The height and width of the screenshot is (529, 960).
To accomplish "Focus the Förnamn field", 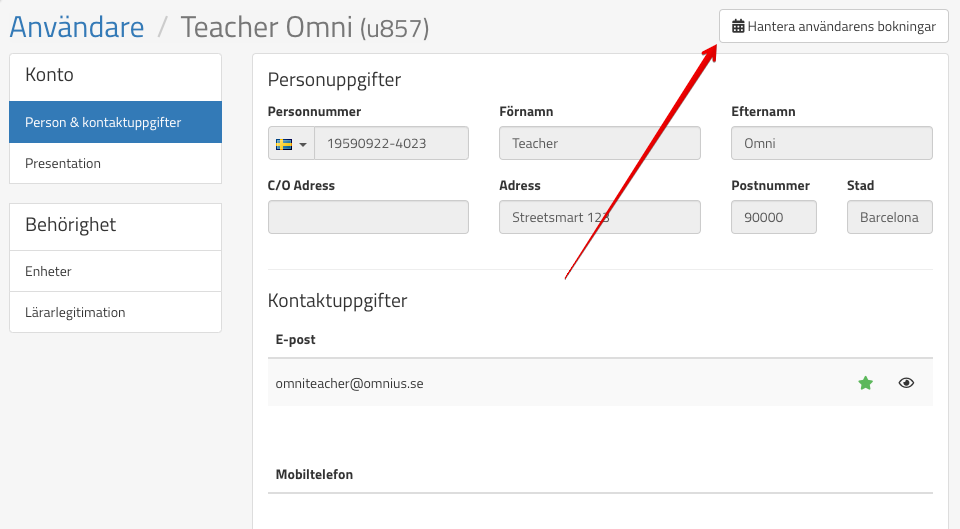I will coord(599,144).
